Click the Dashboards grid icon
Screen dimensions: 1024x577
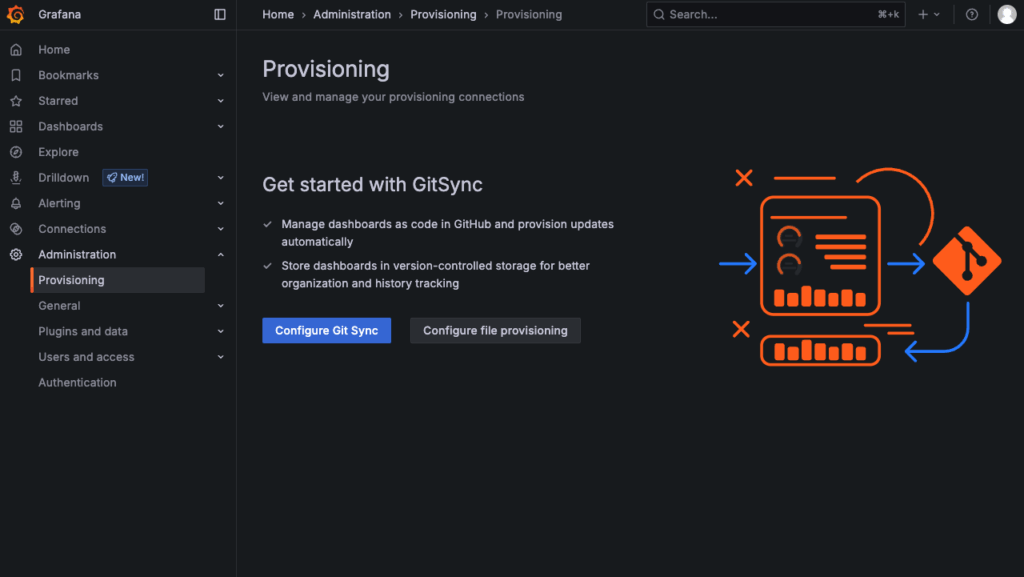15,127
